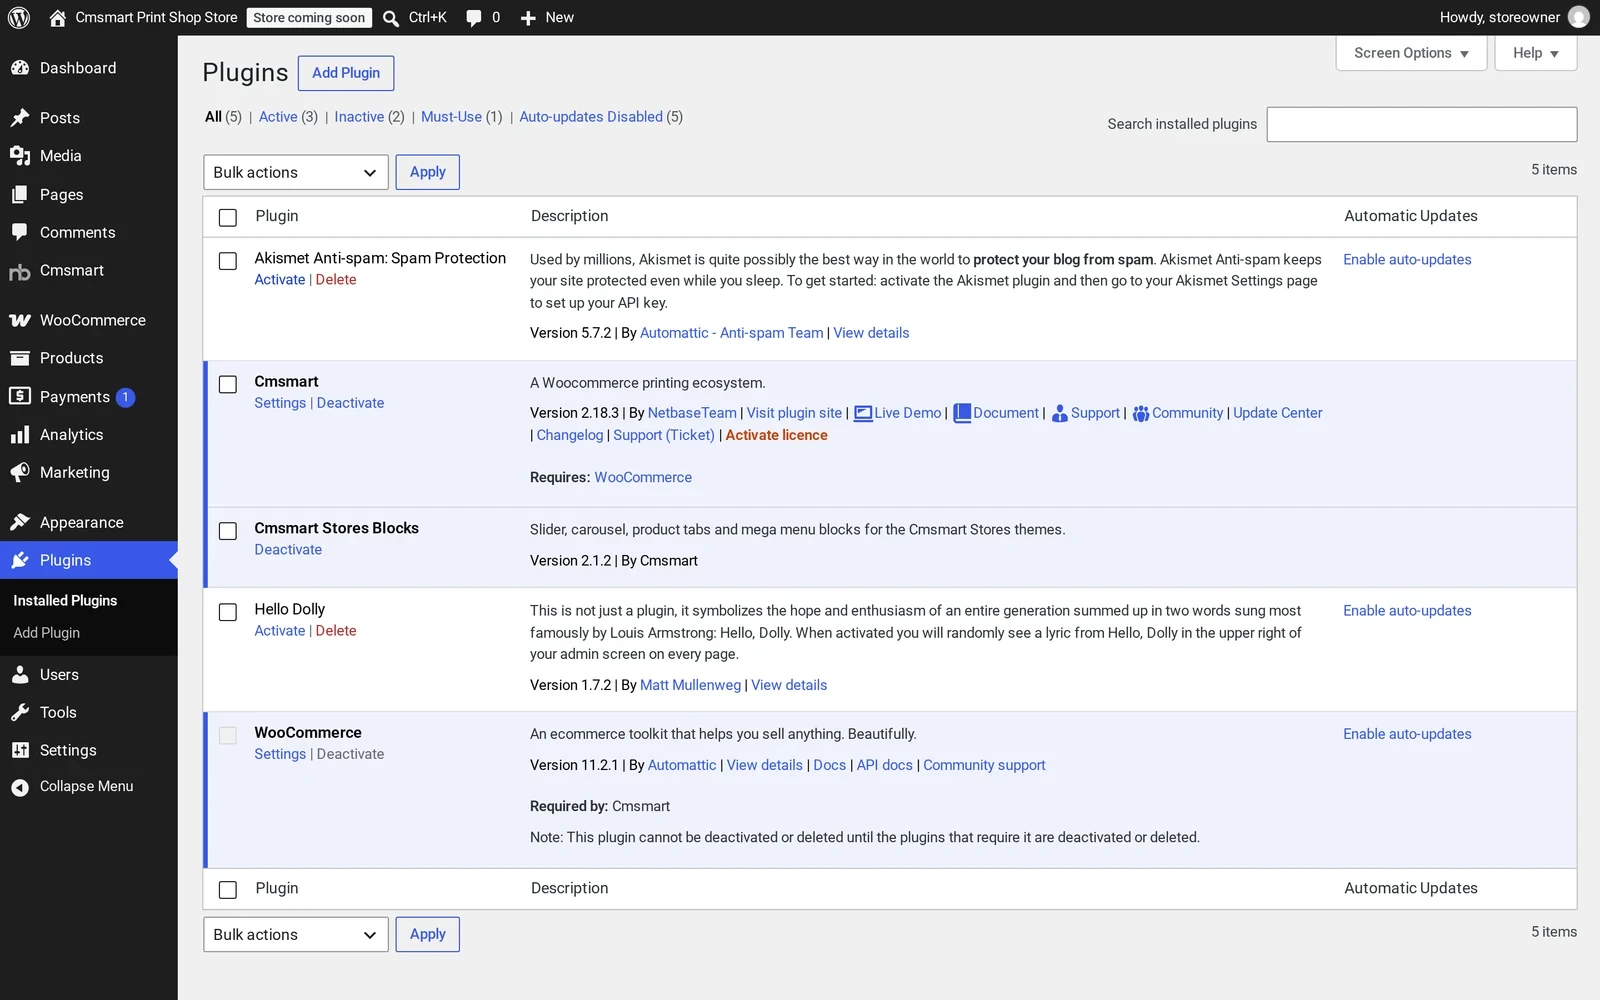Click the Appearance paintbrush icon
The height and width of the screenshot is (1000, 1600).
tap(20, 522)
